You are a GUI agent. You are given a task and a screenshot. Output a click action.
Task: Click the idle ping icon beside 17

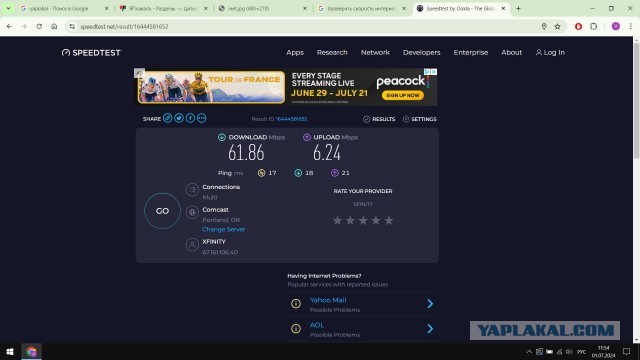[x=262, y=173]
